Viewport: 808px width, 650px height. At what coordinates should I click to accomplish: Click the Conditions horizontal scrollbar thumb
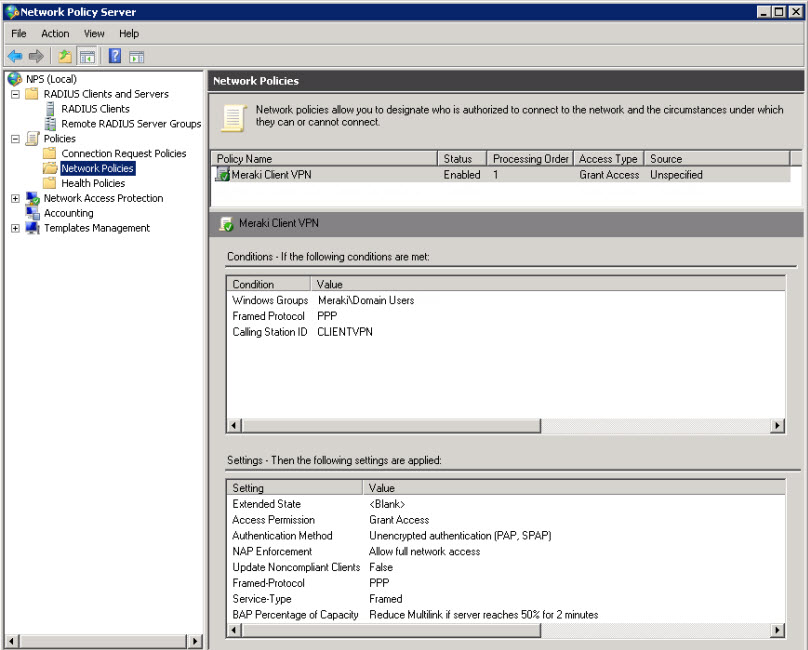(x=391, y=426)
